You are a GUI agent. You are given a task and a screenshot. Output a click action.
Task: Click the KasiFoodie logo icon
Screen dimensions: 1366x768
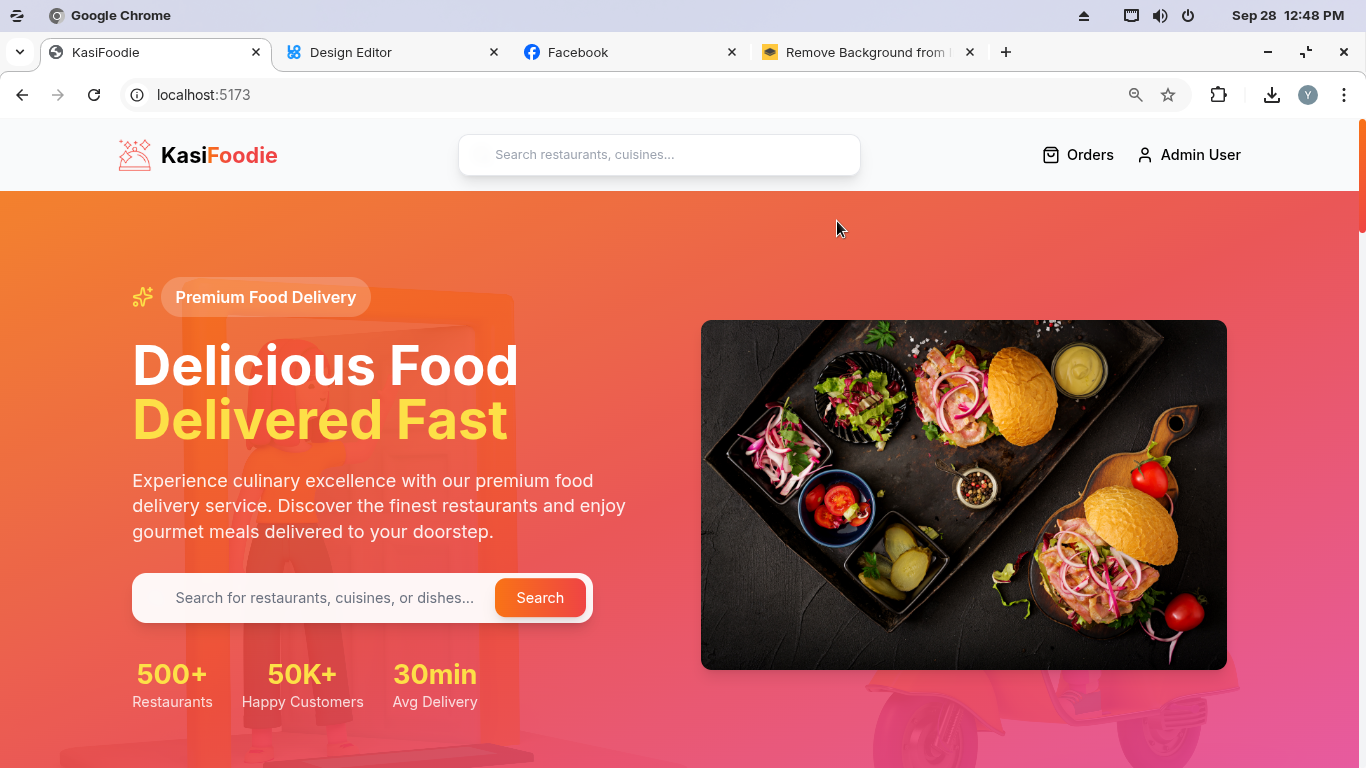[135, 155]
